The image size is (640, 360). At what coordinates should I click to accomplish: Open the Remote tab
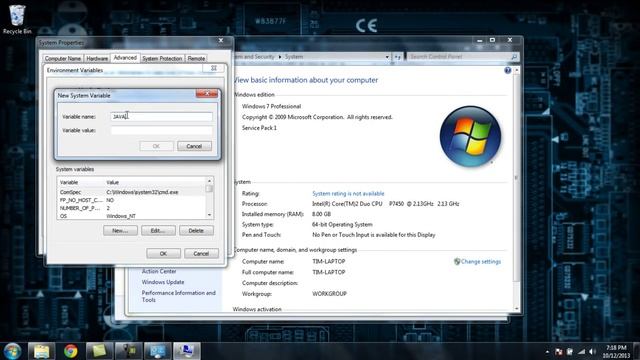pyautogui.click(x=196, y=59)
